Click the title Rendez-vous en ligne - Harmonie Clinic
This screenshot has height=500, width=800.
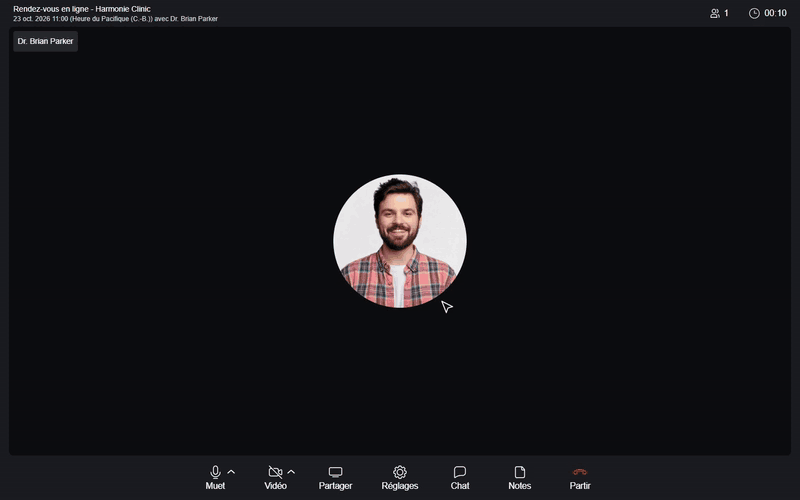click(x=82, y=9)
